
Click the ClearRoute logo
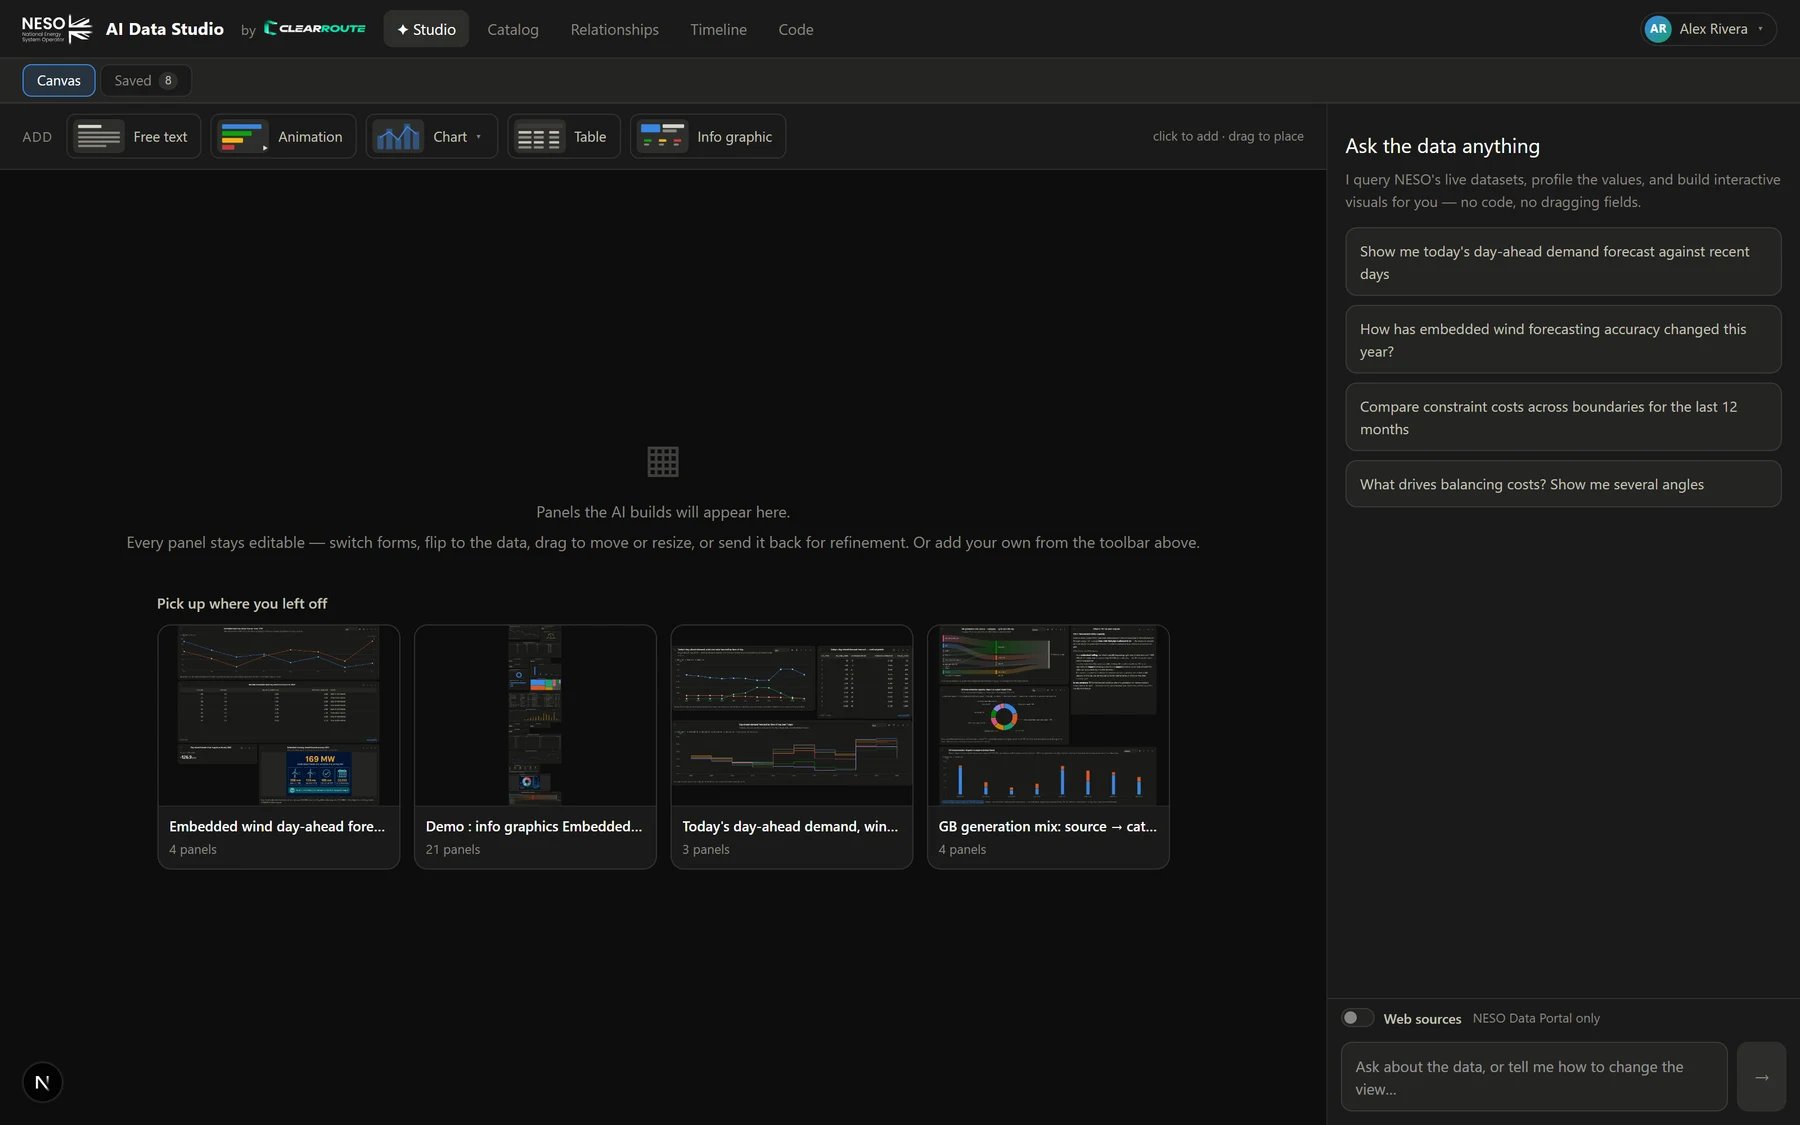(315, 28)
